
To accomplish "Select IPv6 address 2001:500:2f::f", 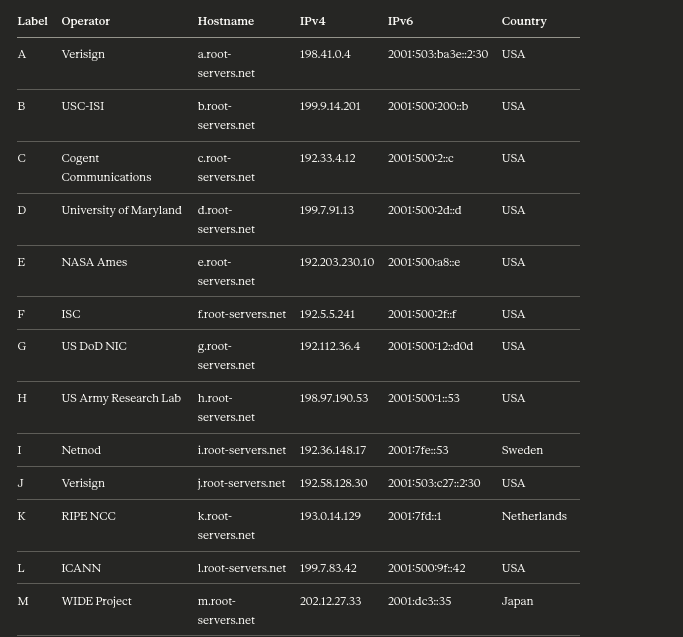I will tap(422, 314).
